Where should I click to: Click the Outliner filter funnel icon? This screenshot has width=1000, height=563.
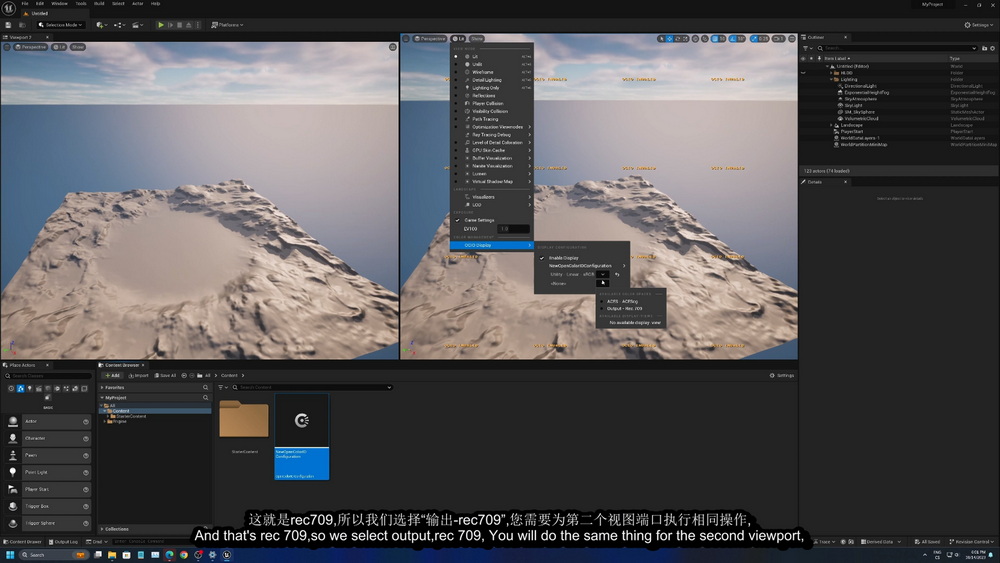click(x=806, y=48)
